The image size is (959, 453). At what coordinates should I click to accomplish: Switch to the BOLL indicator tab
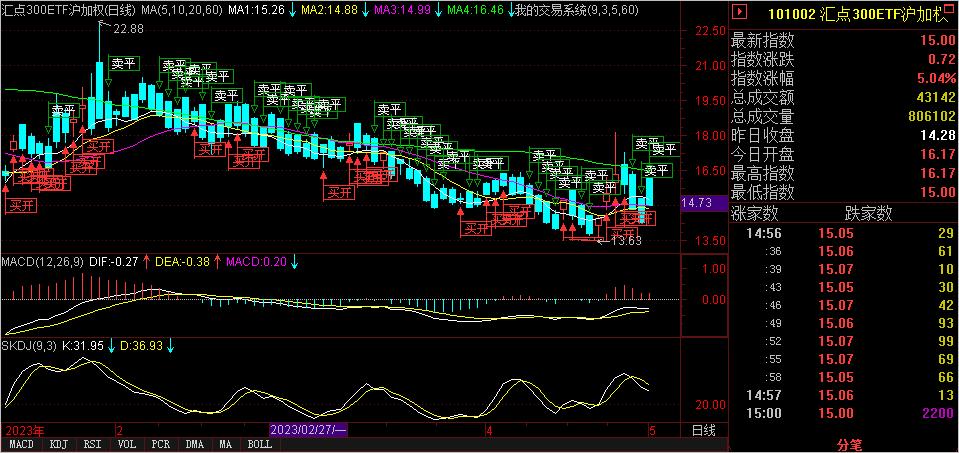pyautogui.click(x=260, y=444)
